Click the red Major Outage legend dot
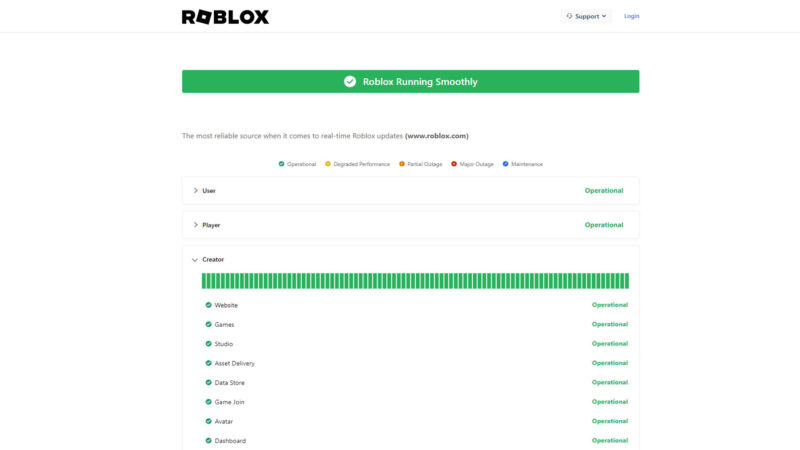This screenshot has width=800, height=450. (x=454, y=164)
